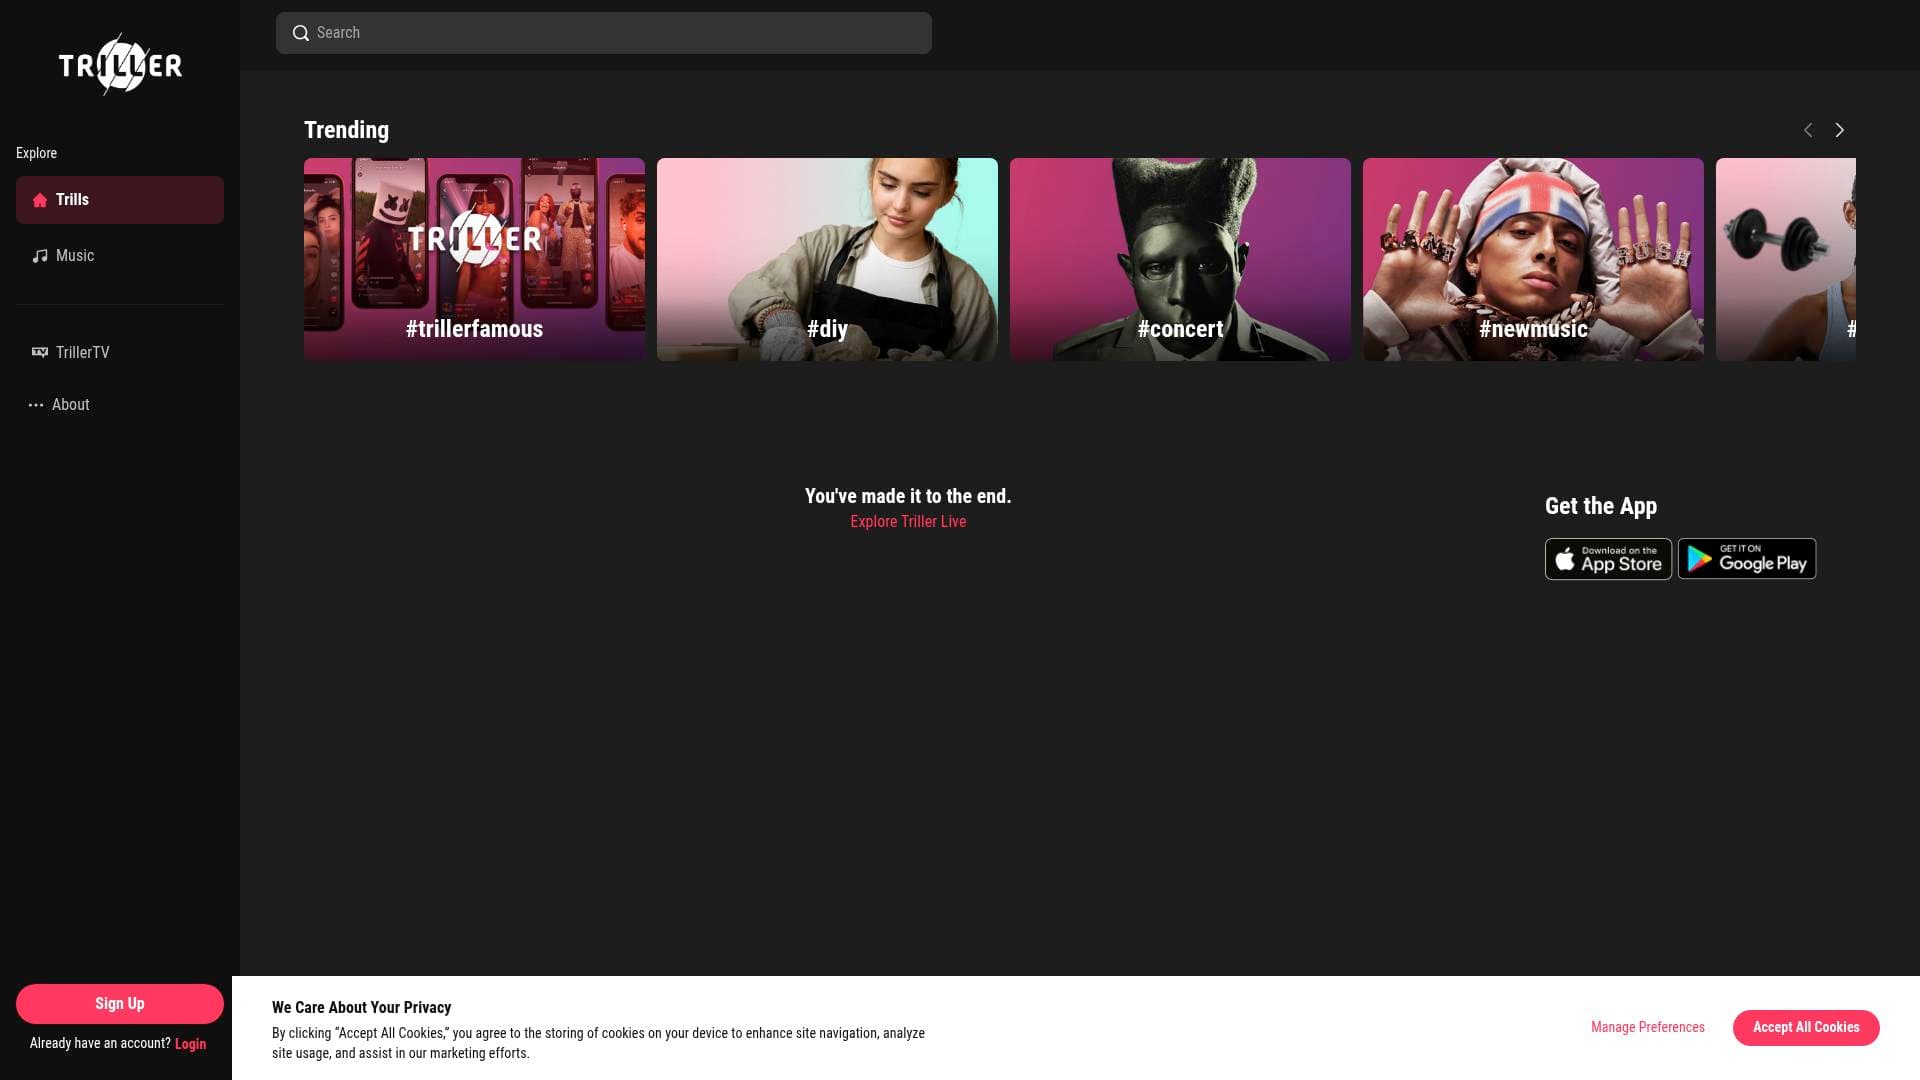Click the search magnifier icon

coord(300,33)
